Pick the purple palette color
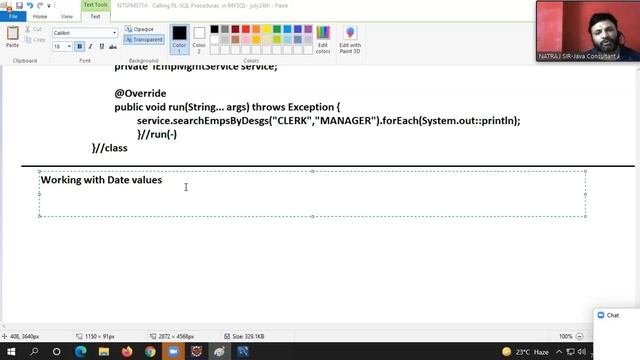The image size is (640, 360). (308, 29)
